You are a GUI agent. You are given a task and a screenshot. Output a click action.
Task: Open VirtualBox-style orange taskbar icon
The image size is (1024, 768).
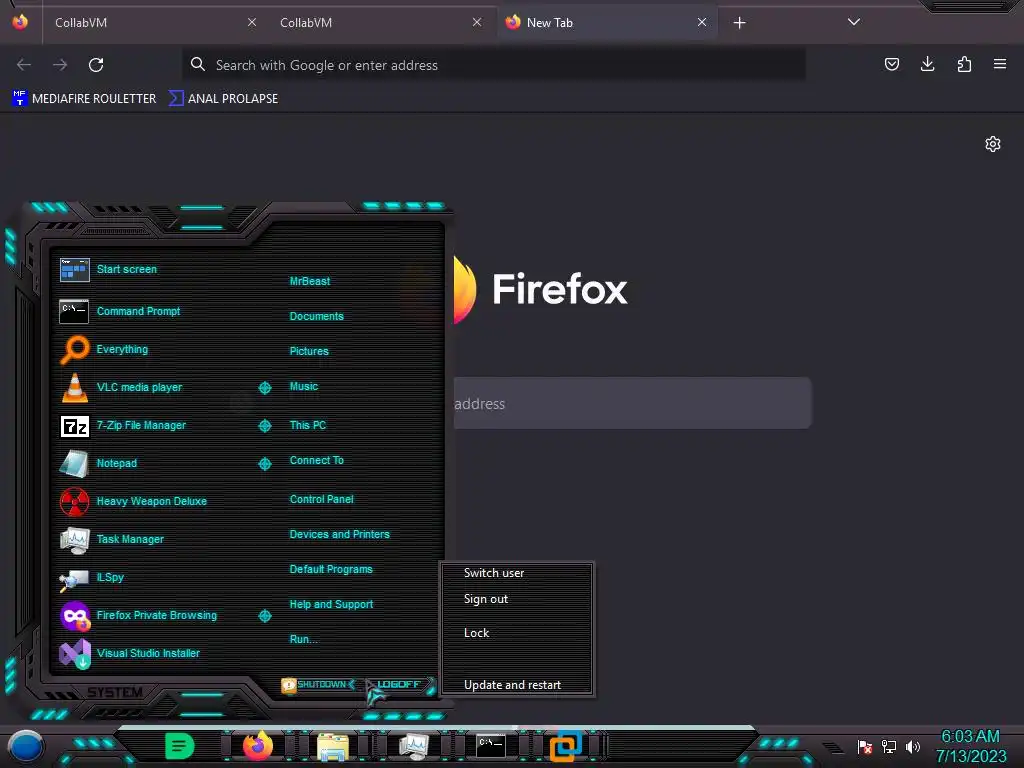pyautogui.click(x=566, y=746)
